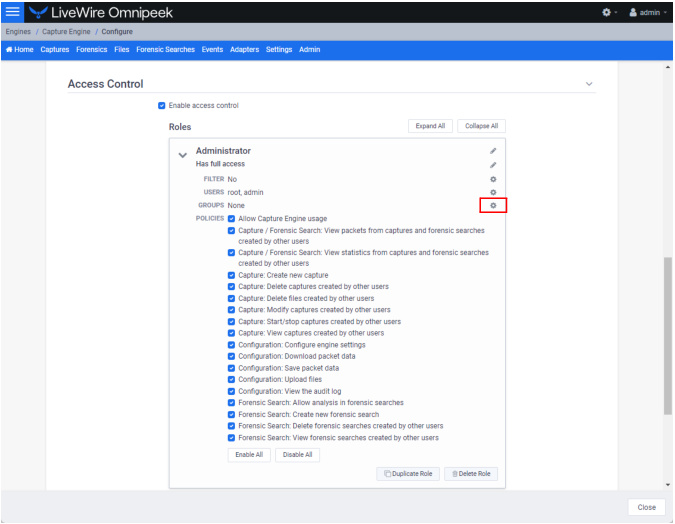Collapse the Administrator role with its chevron

tap(183, 155)
